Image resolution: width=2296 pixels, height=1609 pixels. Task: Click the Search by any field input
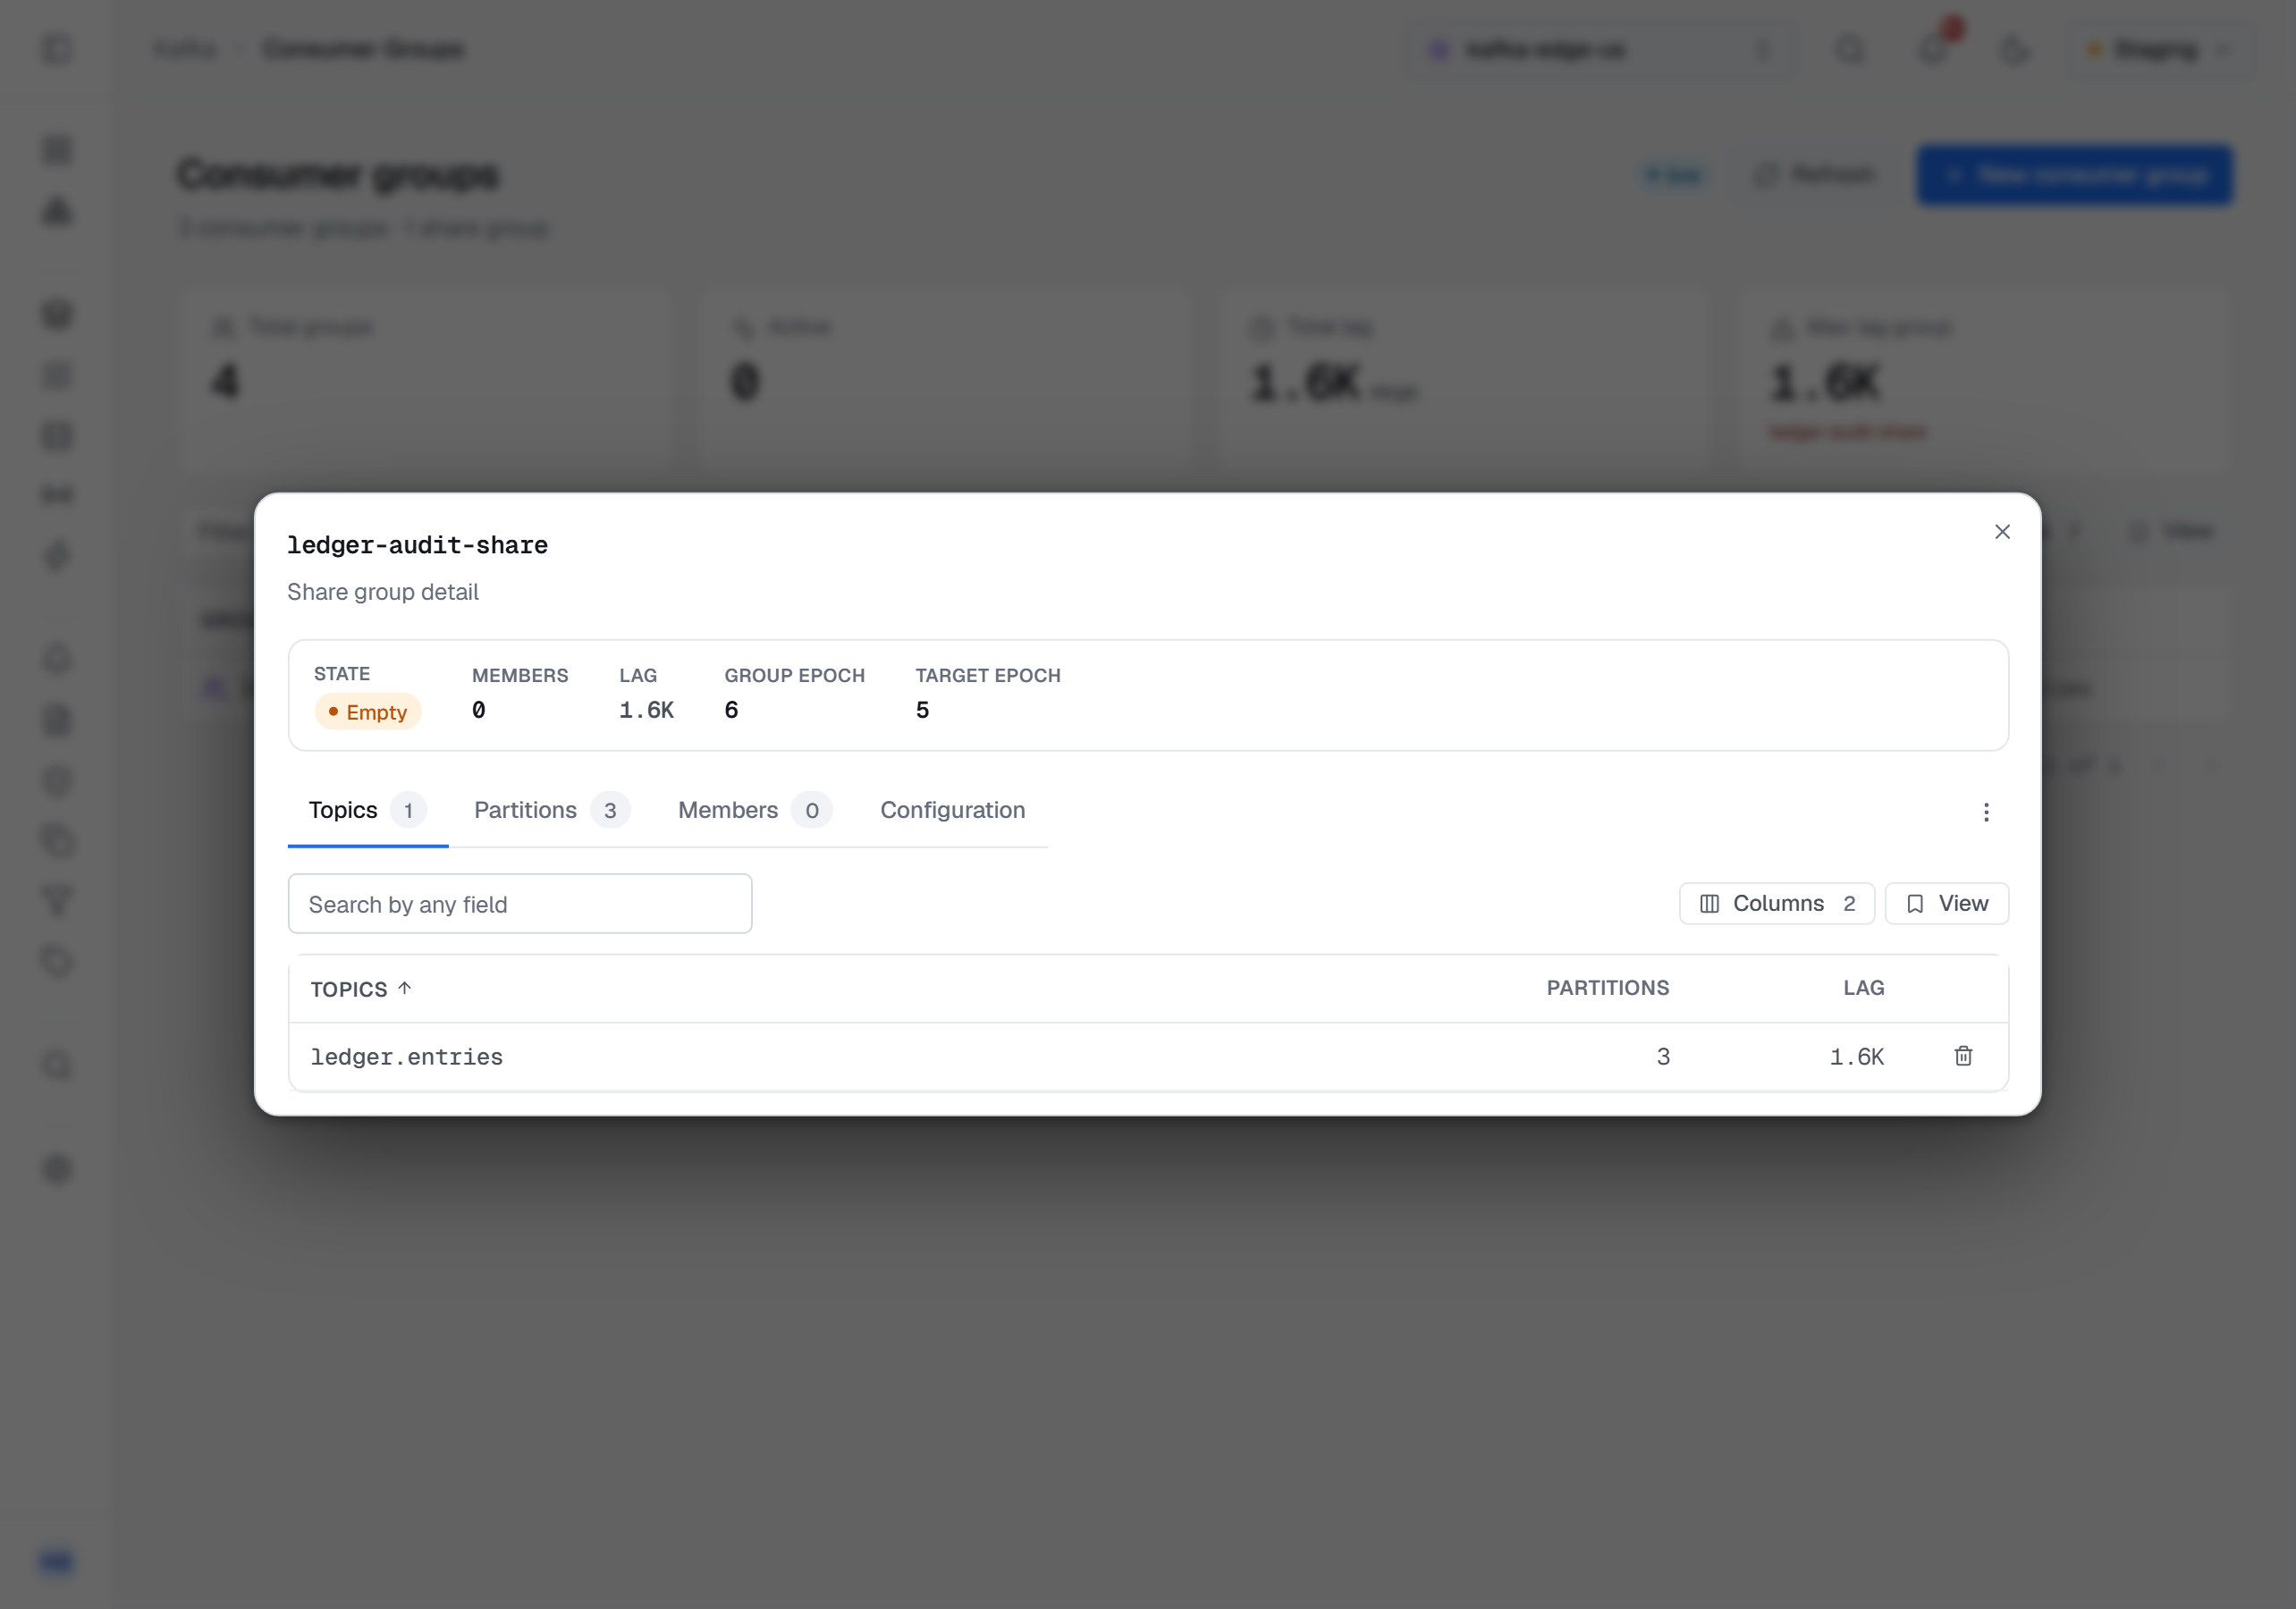click(x=520, y=904)
